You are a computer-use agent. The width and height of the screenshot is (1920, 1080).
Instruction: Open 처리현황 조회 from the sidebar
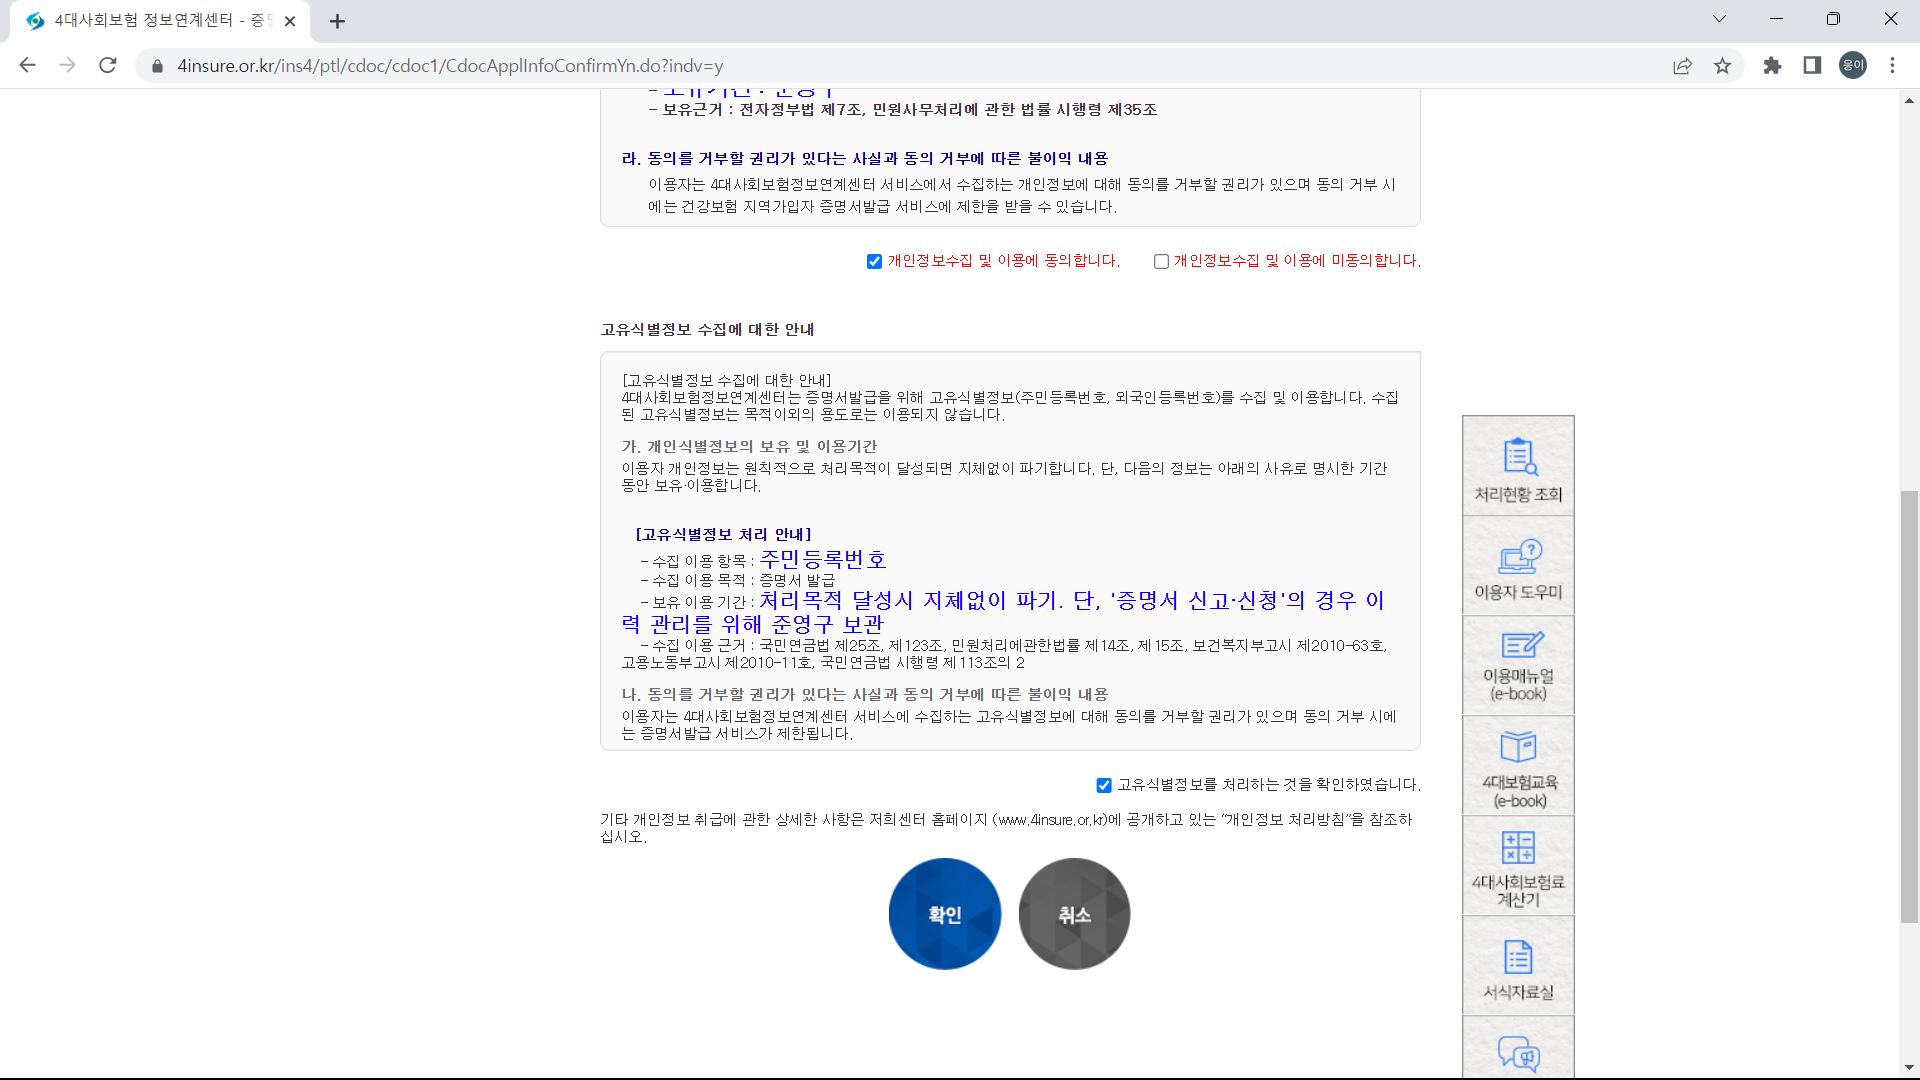click(1518, 465)
